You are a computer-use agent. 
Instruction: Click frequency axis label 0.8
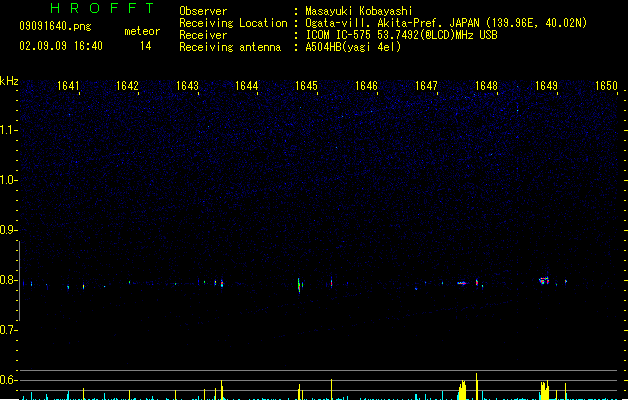8,280
